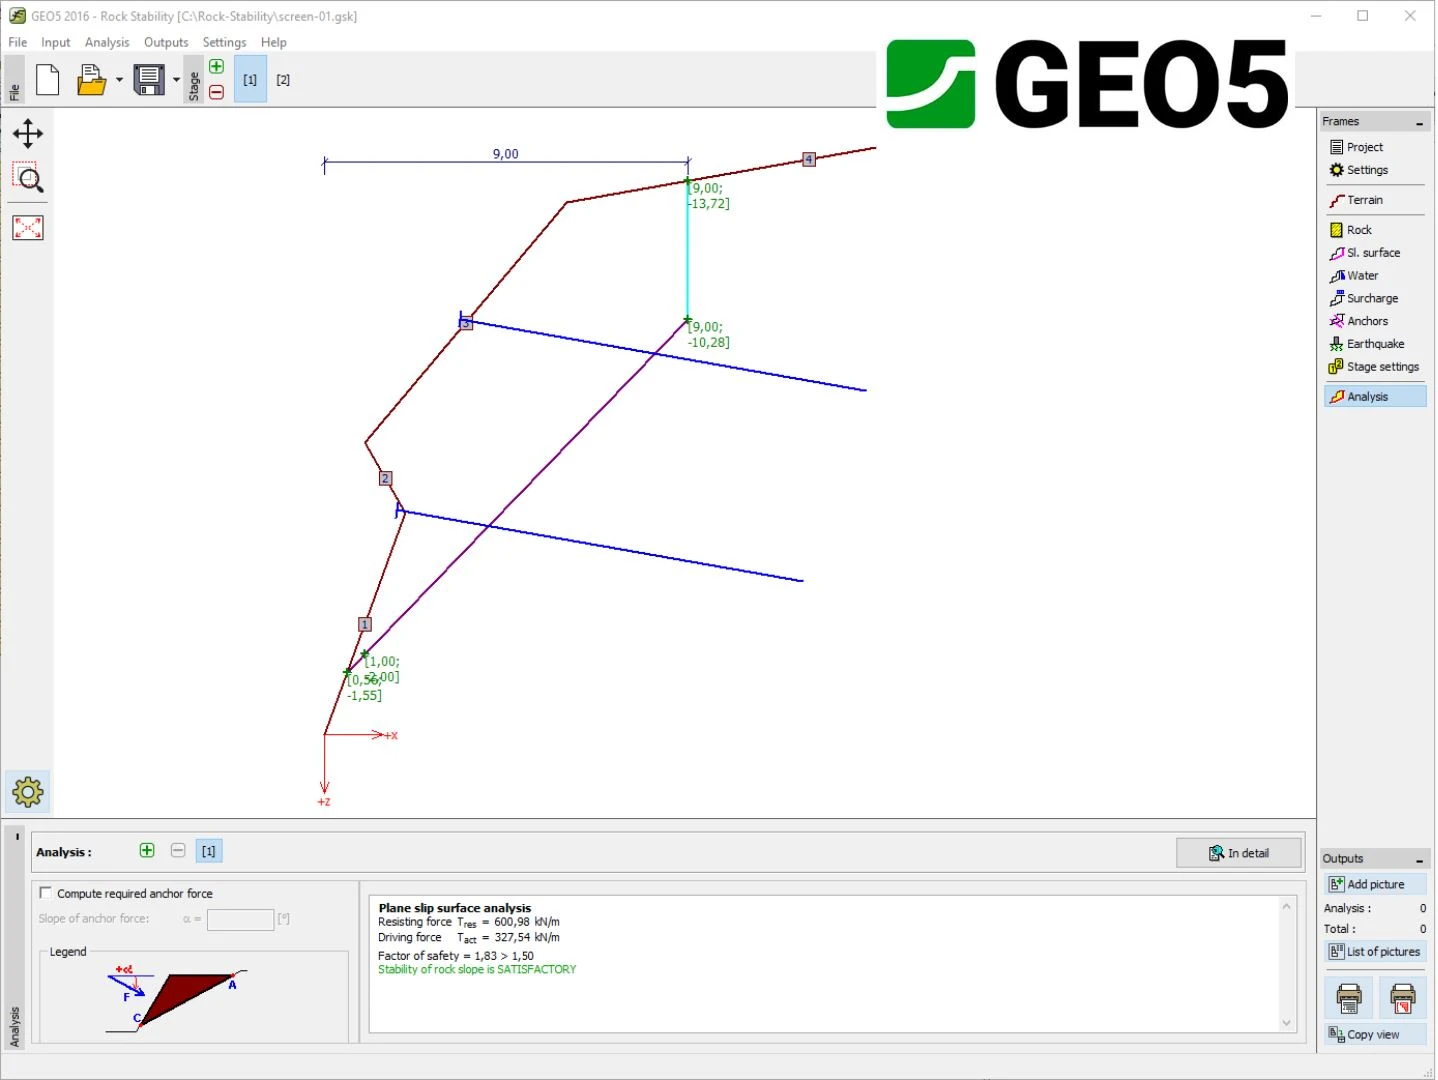Open the Analysis menu

(x=107, y=42)
